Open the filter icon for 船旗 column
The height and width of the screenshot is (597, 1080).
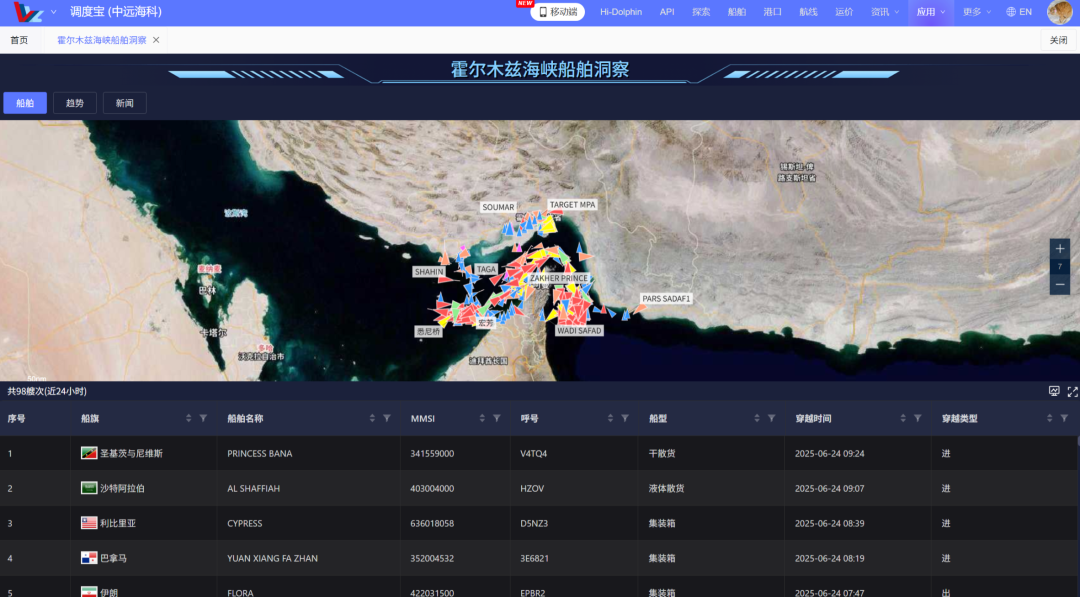(x=203, y=418)
